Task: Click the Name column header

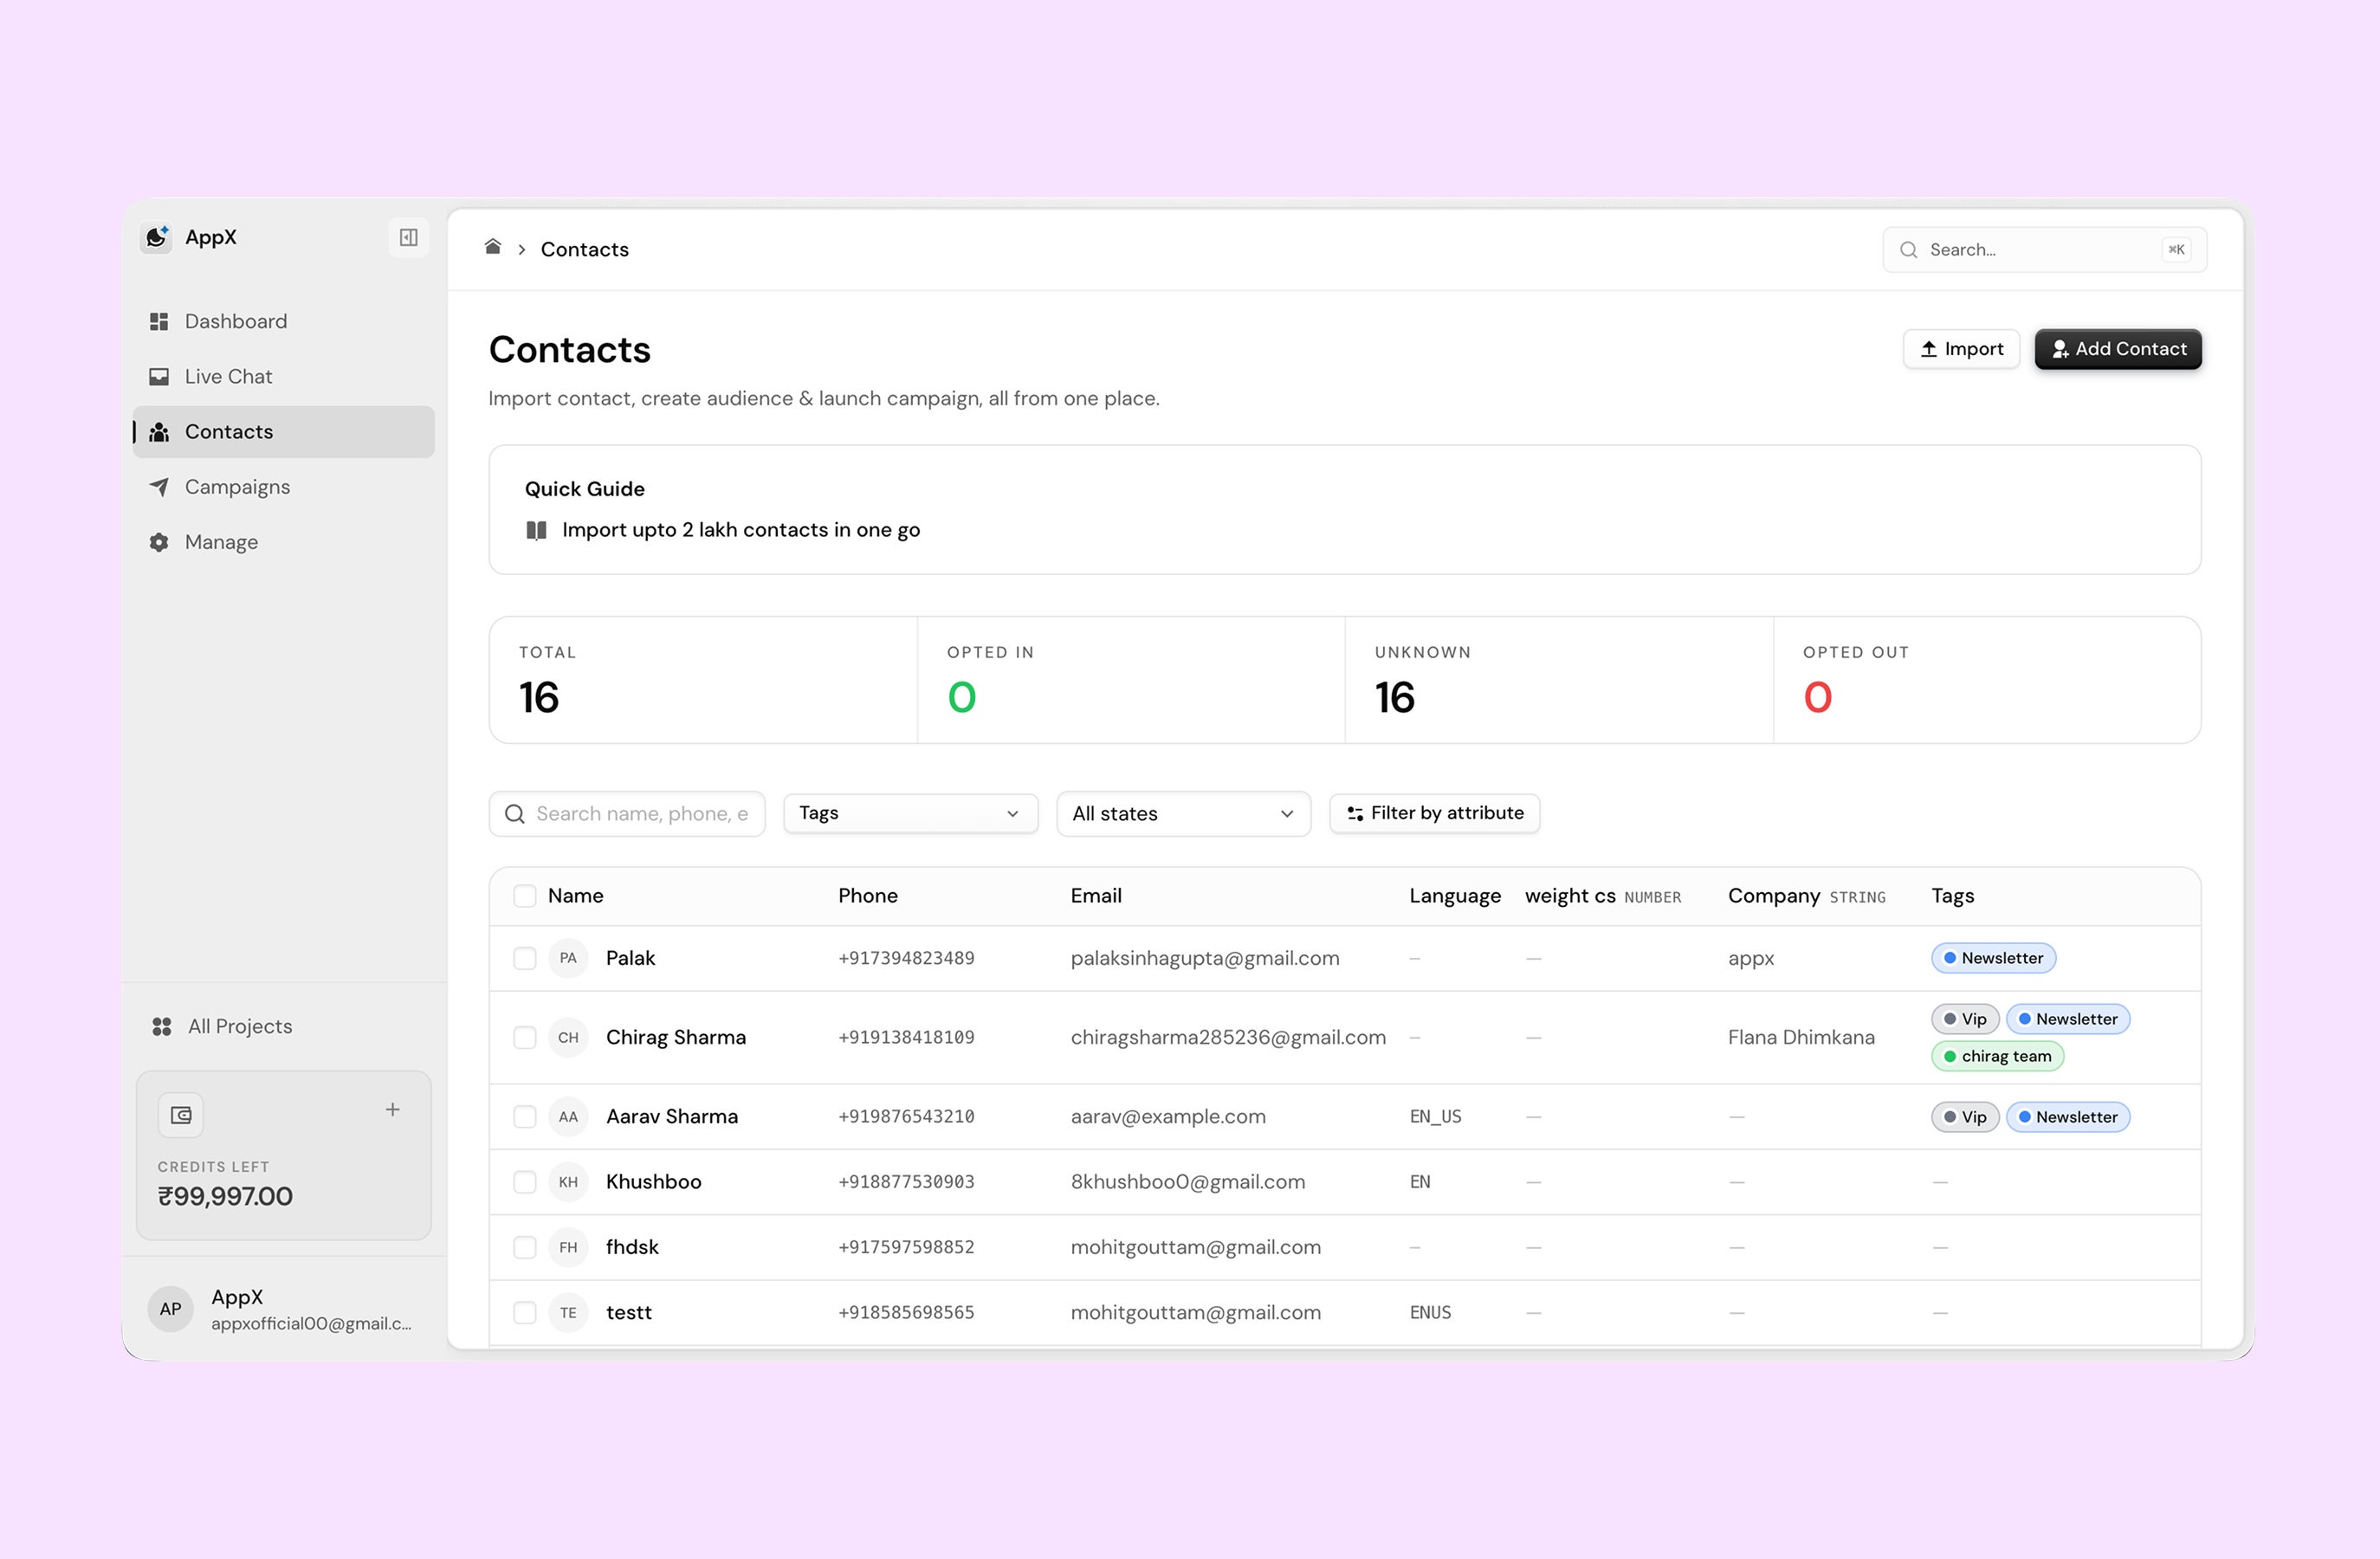Action: pos(575,896)
